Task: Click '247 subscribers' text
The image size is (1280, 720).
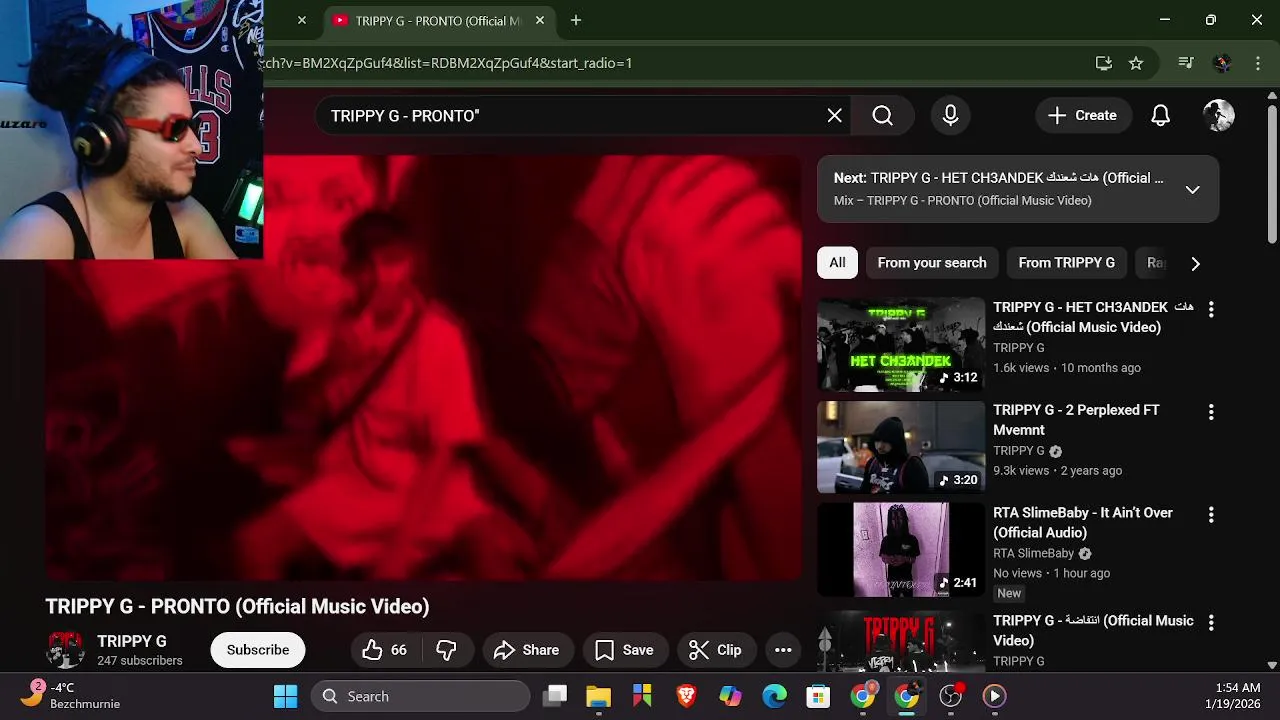Action: (140, 661)
